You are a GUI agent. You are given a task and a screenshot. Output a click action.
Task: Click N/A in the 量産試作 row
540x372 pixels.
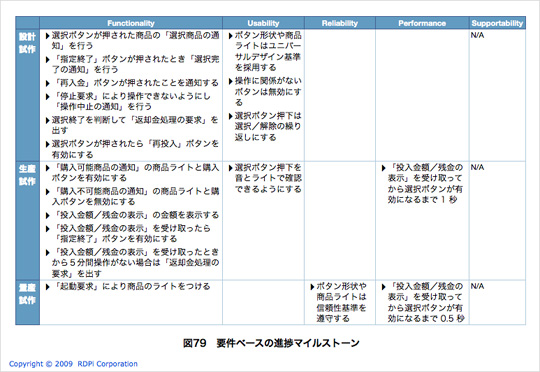click(477, 286)
